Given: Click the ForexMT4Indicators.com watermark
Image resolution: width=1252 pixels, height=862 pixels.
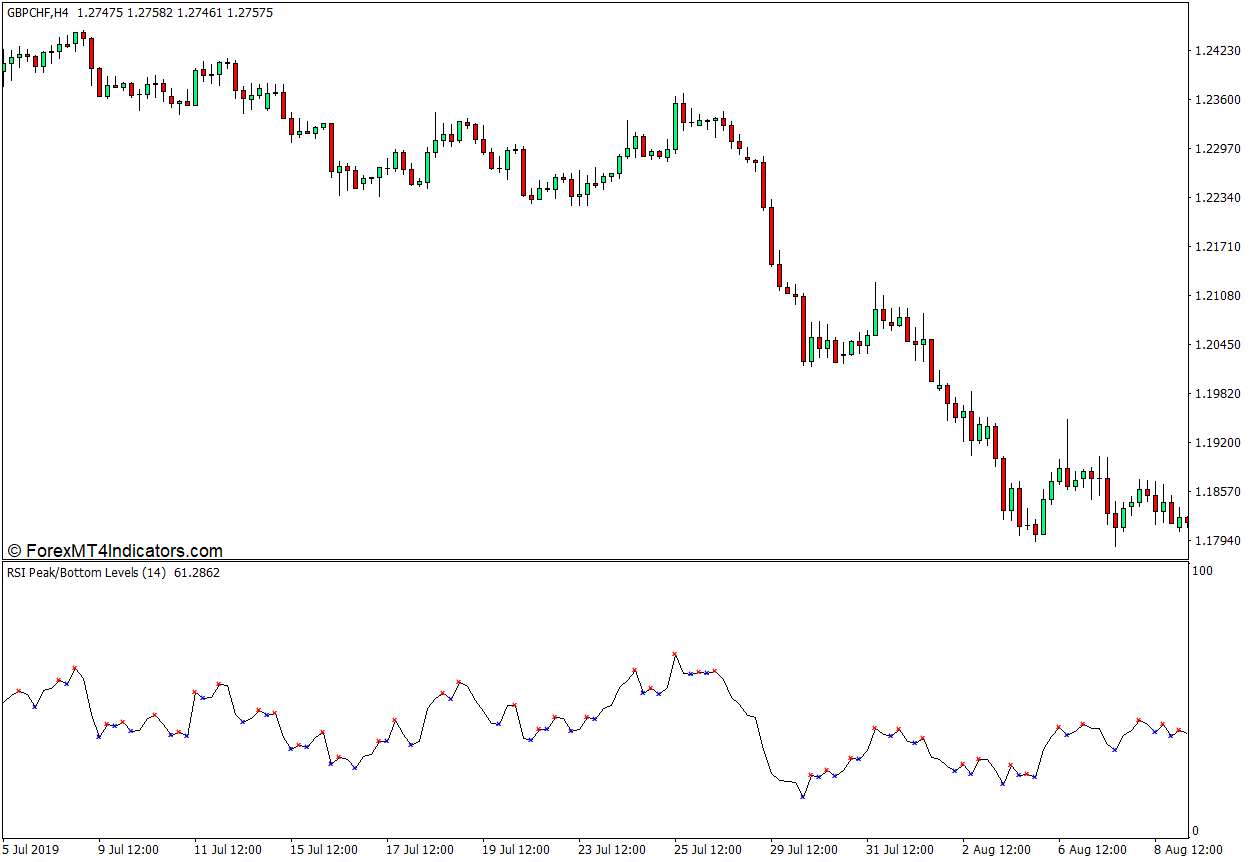Looking at the screenshot, I should (115, 551).
